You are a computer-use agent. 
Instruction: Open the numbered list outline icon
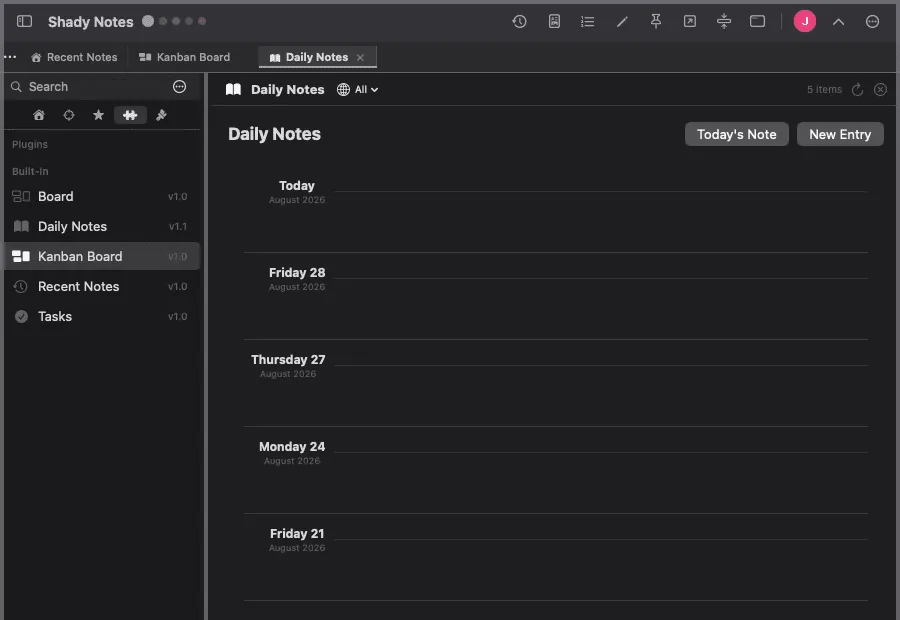point(587,22)
